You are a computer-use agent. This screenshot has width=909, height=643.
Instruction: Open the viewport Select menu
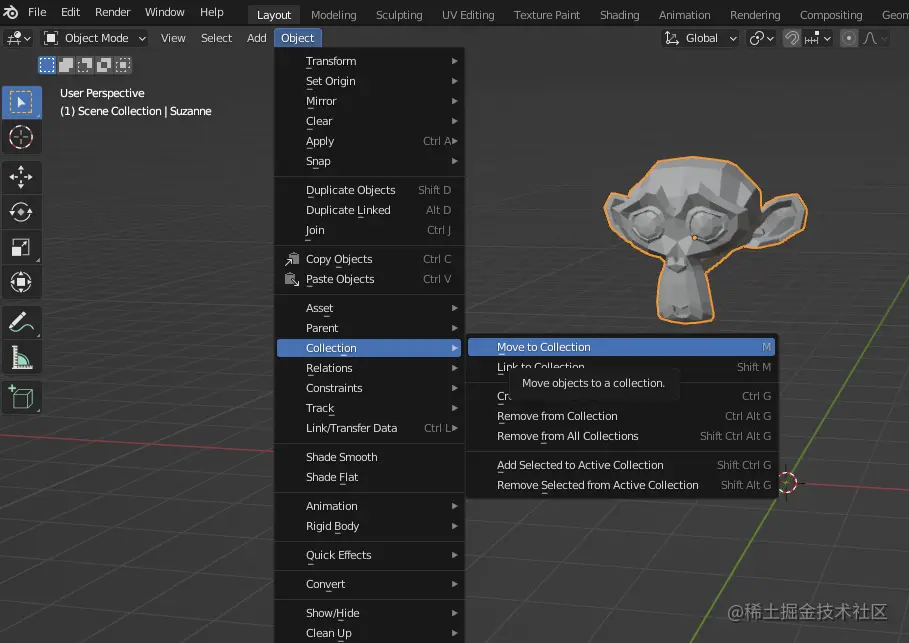216,38
